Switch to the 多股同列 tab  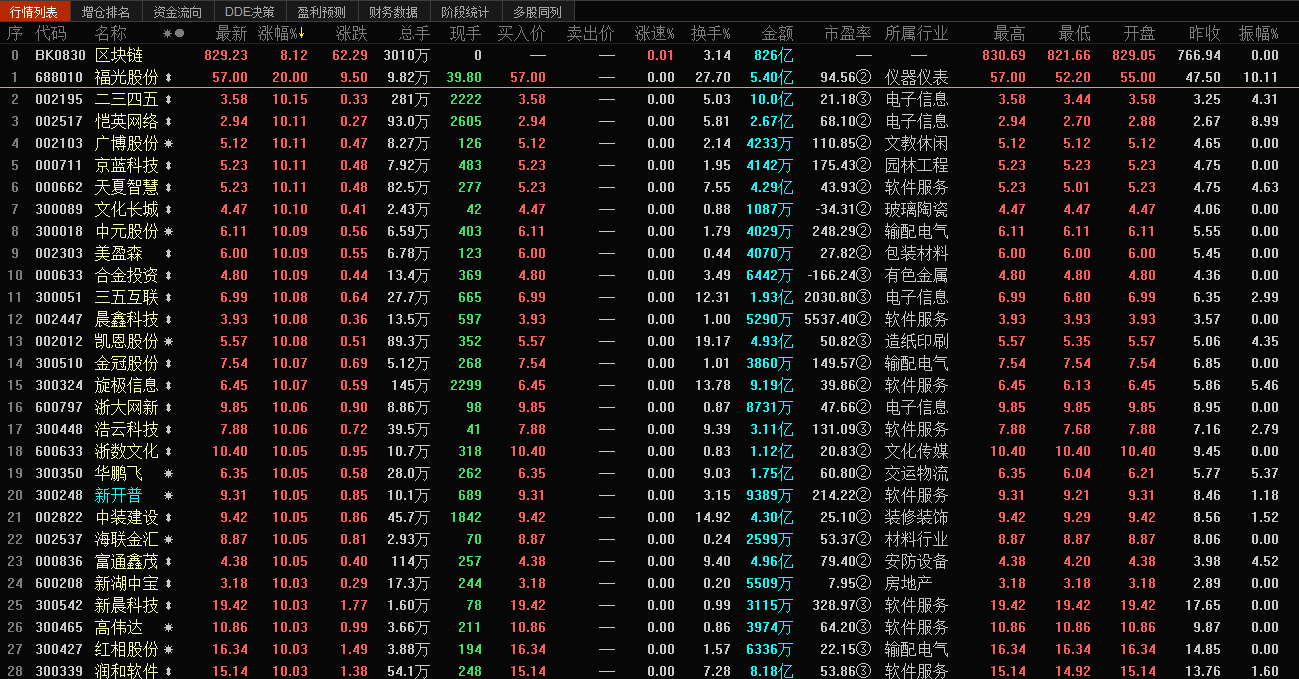coord(537,10)
